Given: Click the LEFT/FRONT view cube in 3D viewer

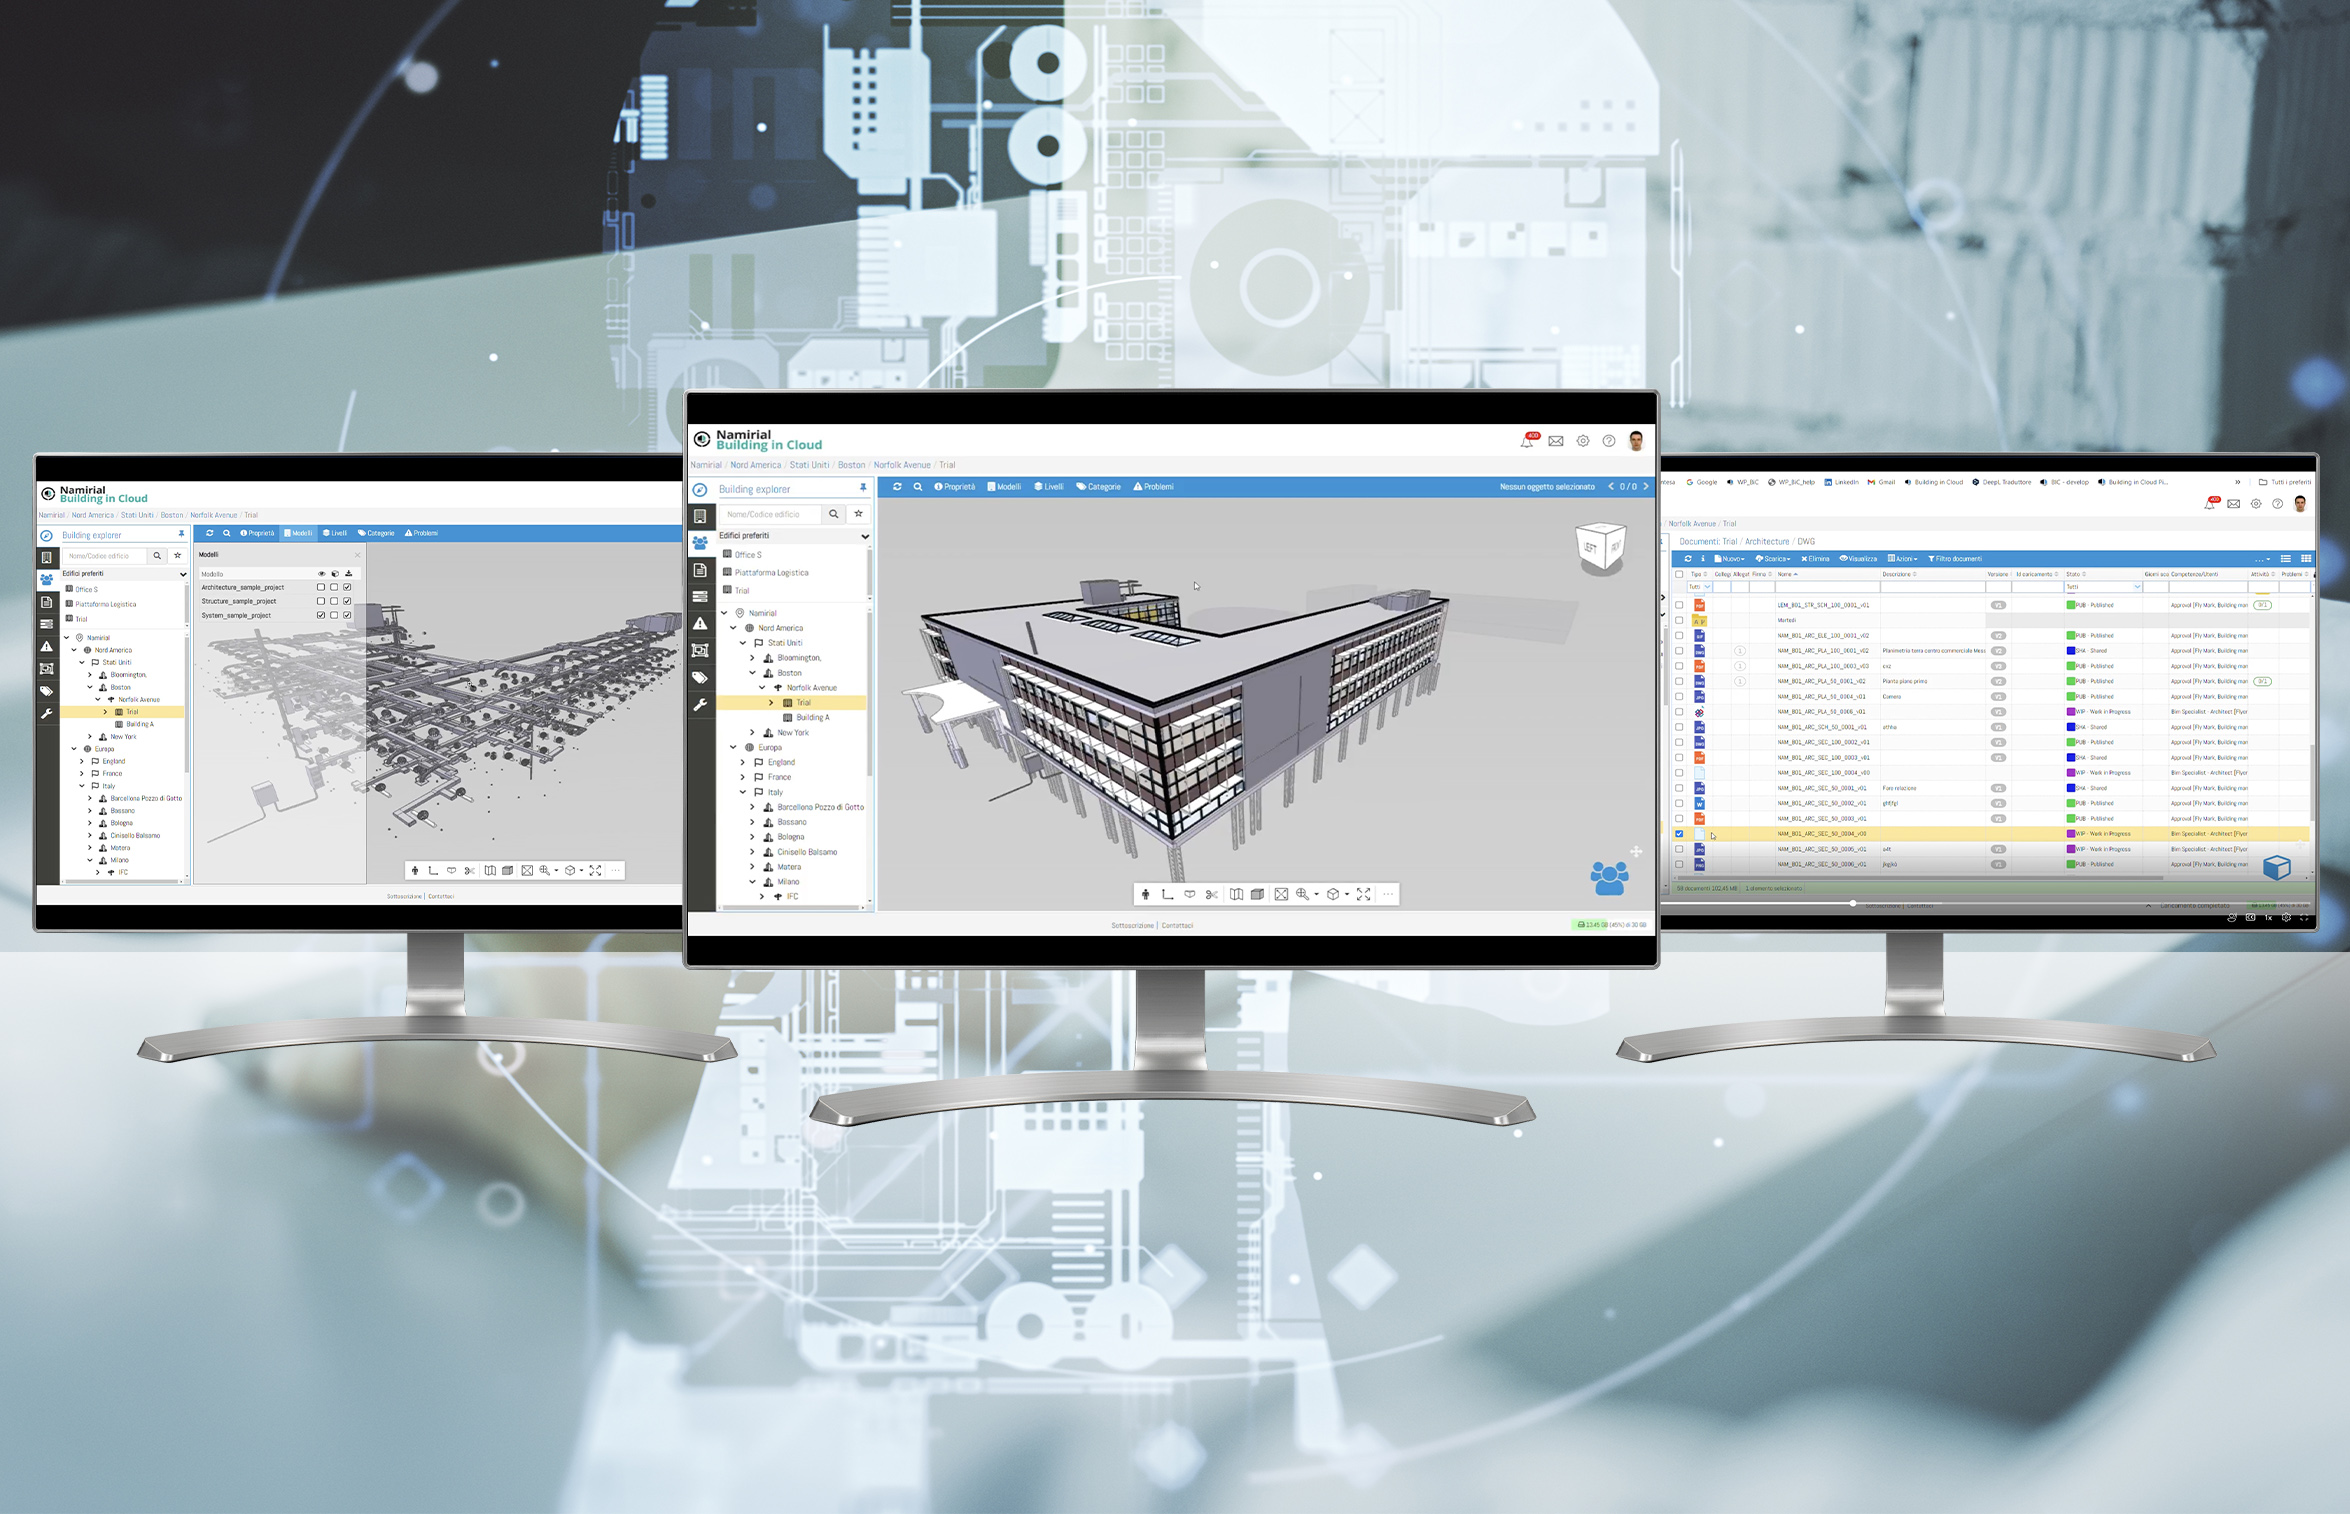Looking at the screenshot, I should click(1600, 546).
